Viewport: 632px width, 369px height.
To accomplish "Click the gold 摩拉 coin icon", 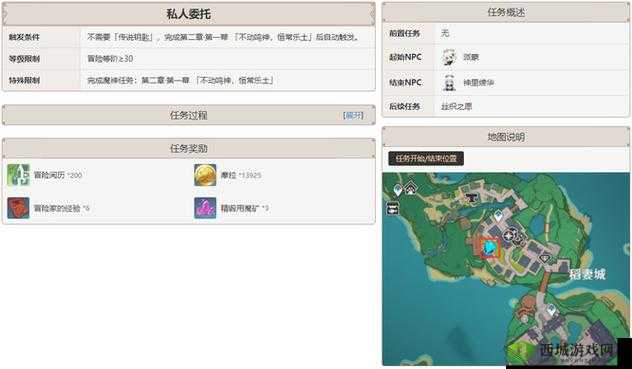I will coord(205,175).
